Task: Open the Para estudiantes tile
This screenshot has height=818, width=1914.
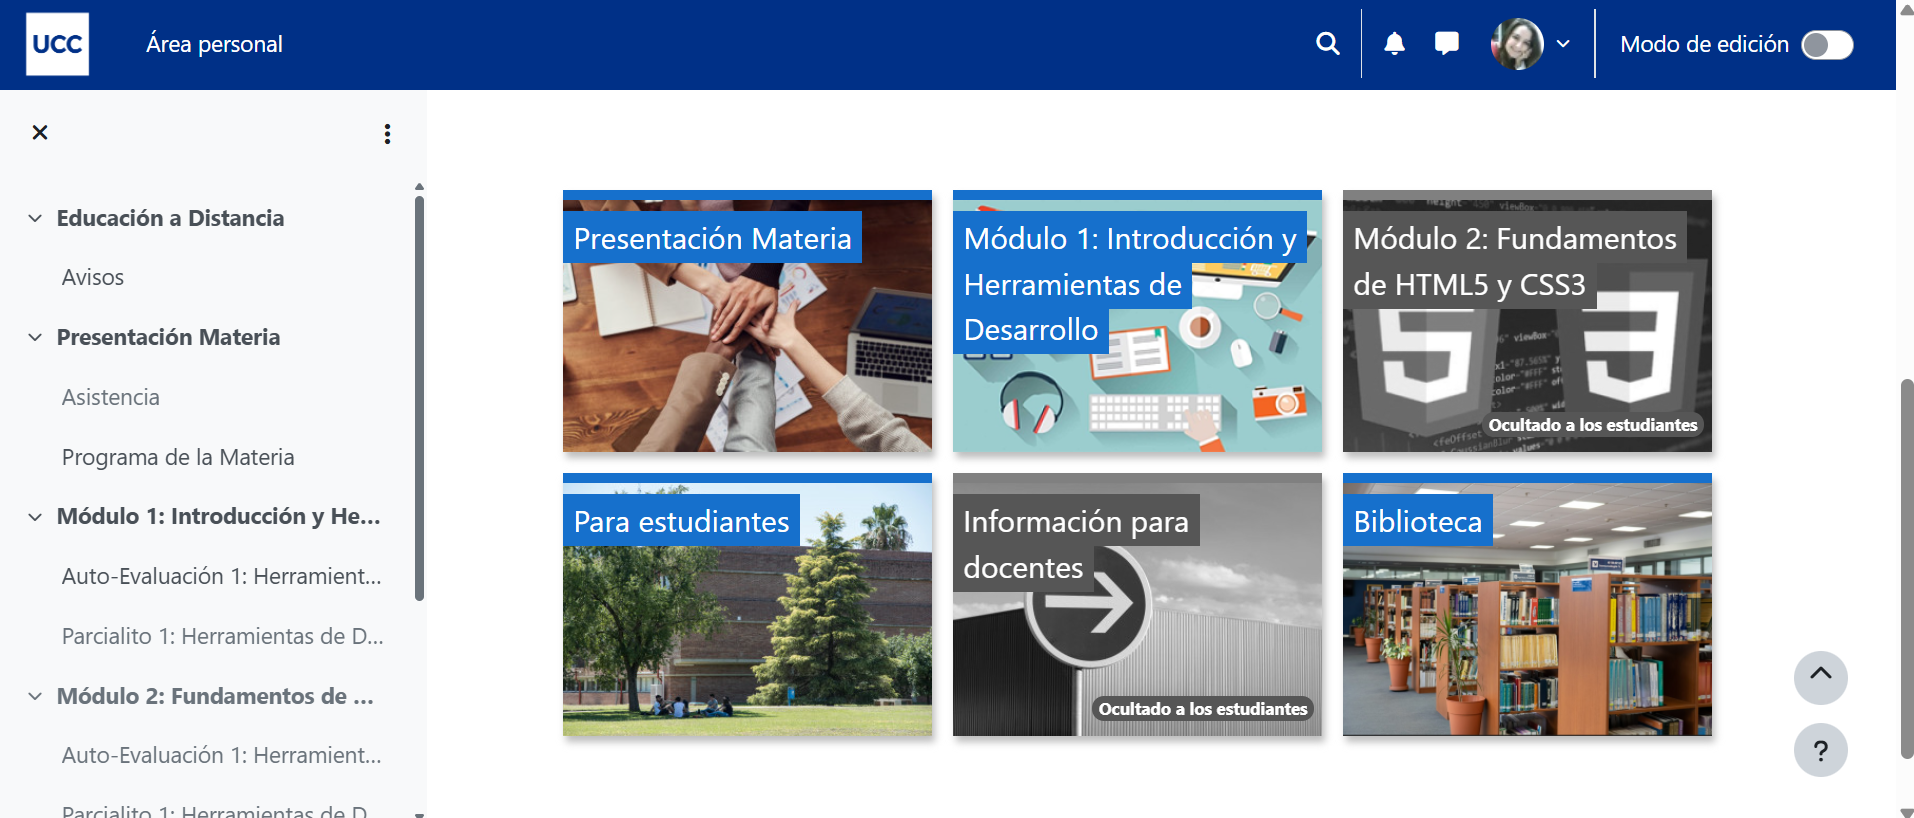Action: 747,604
